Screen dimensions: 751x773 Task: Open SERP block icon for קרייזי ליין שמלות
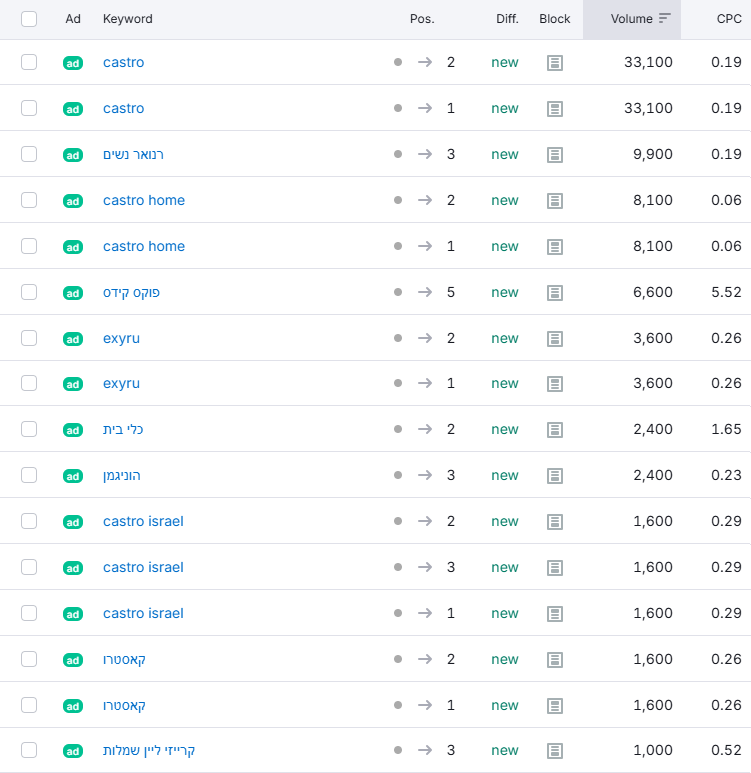click(555, 751)
